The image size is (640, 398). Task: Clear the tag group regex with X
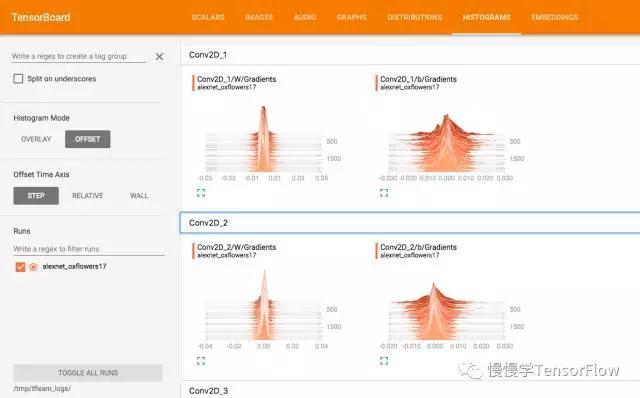[x=159, y=56]
